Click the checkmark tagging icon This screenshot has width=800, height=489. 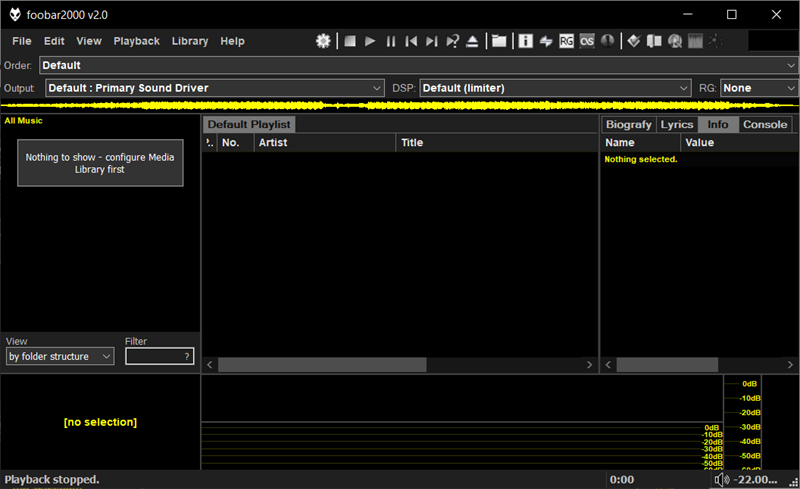[634, 41]
